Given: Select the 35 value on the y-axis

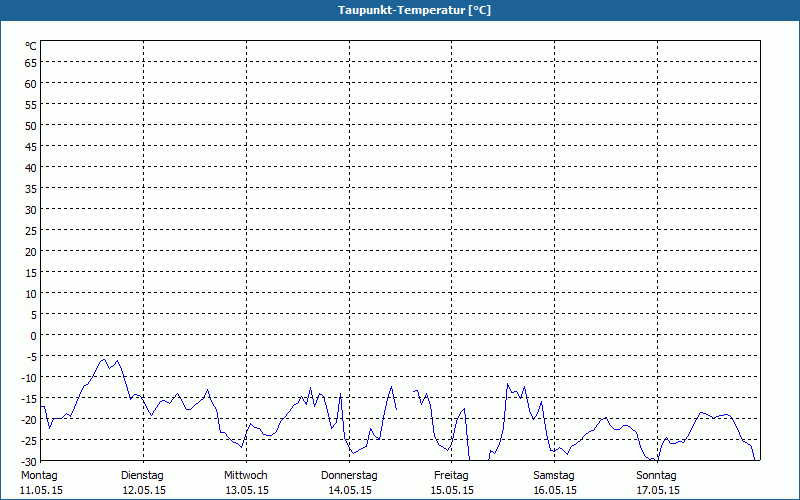Looking at the screenshot, I should [31, 189].
